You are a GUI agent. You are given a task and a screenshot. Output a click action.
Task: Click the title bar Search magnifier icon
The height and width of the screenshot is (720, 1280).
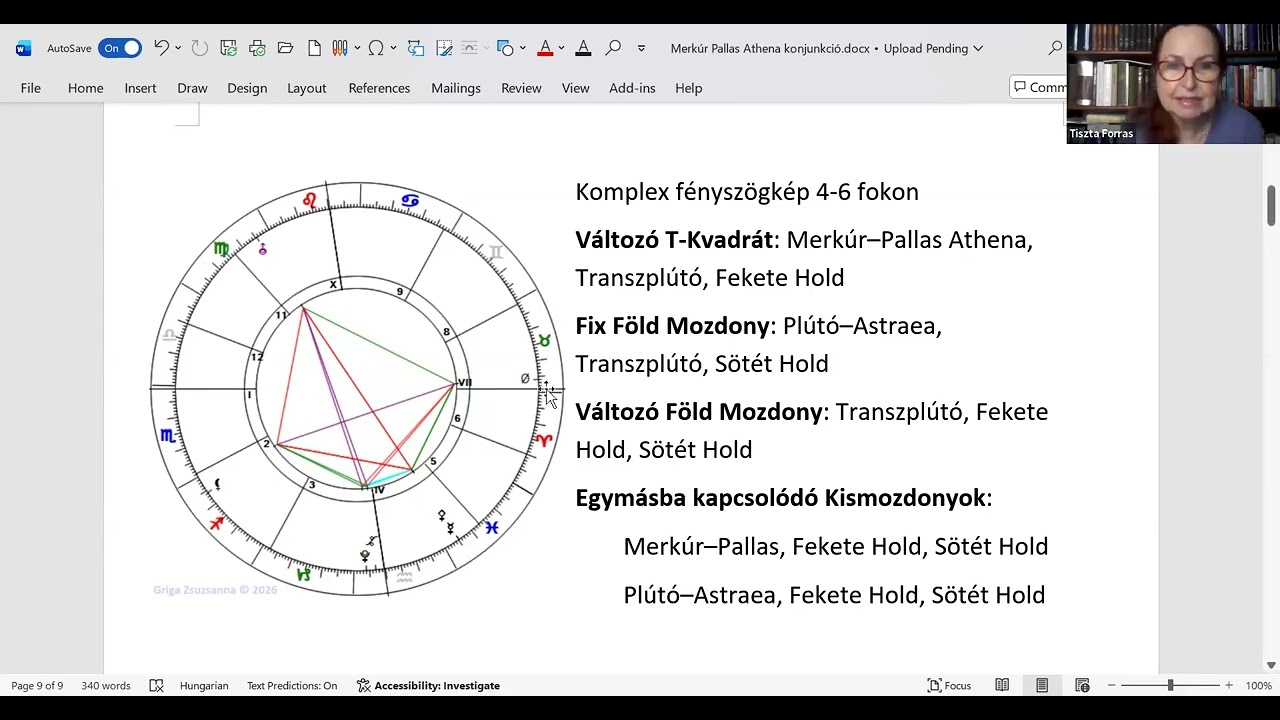(1055, 48)
